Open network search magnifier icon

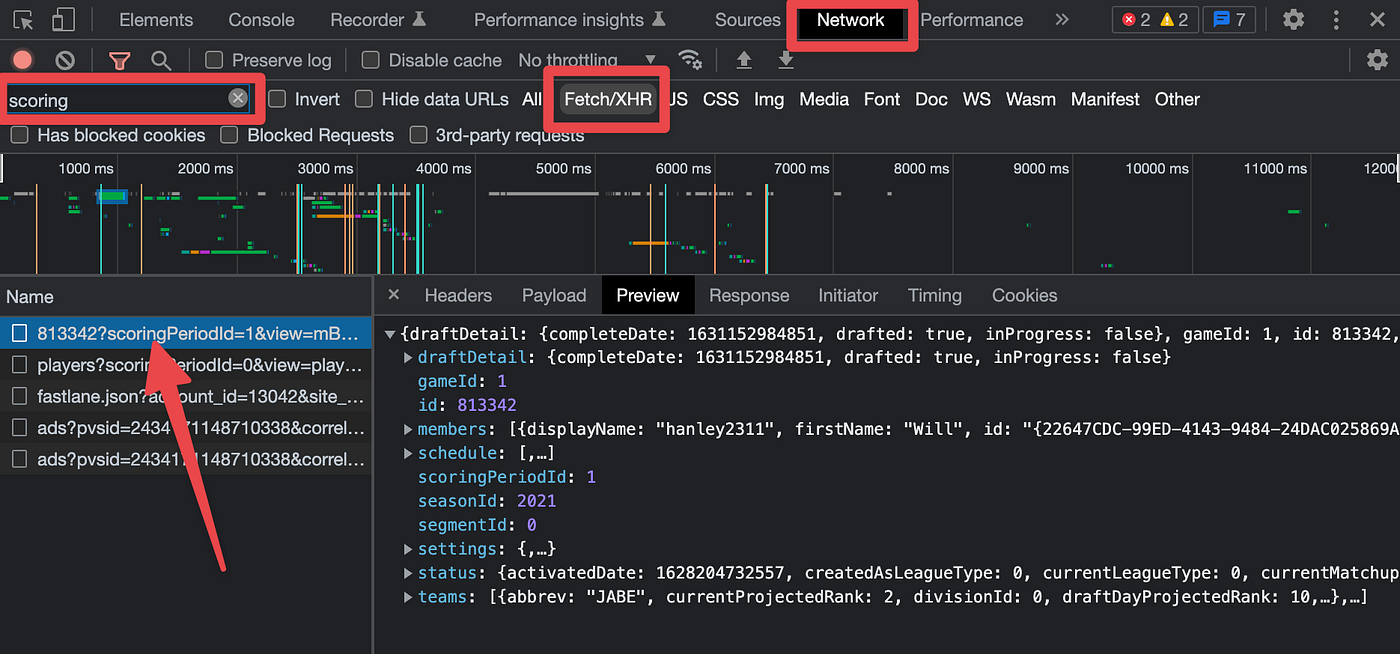pyautogui.click(x=160, y=60)
